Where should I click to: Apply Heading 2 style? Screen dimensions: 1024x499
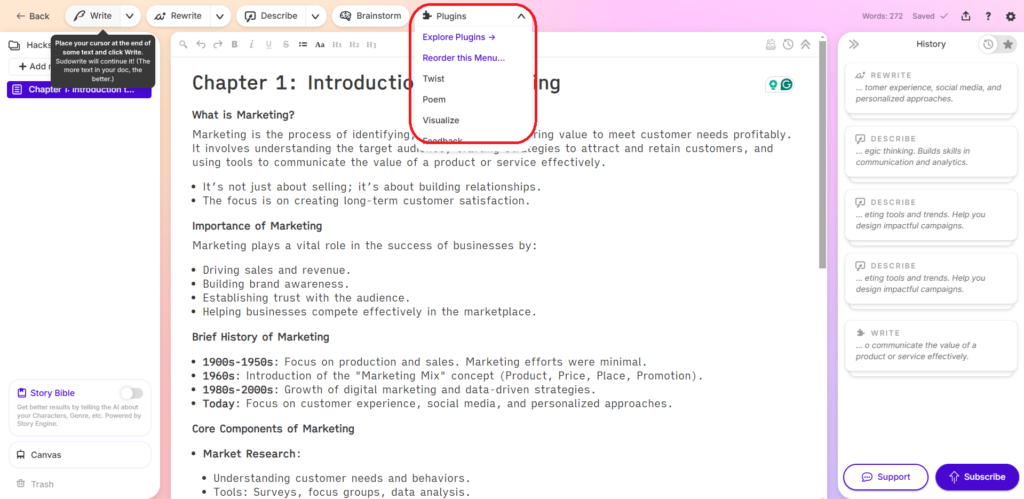(x=354, y=44)
